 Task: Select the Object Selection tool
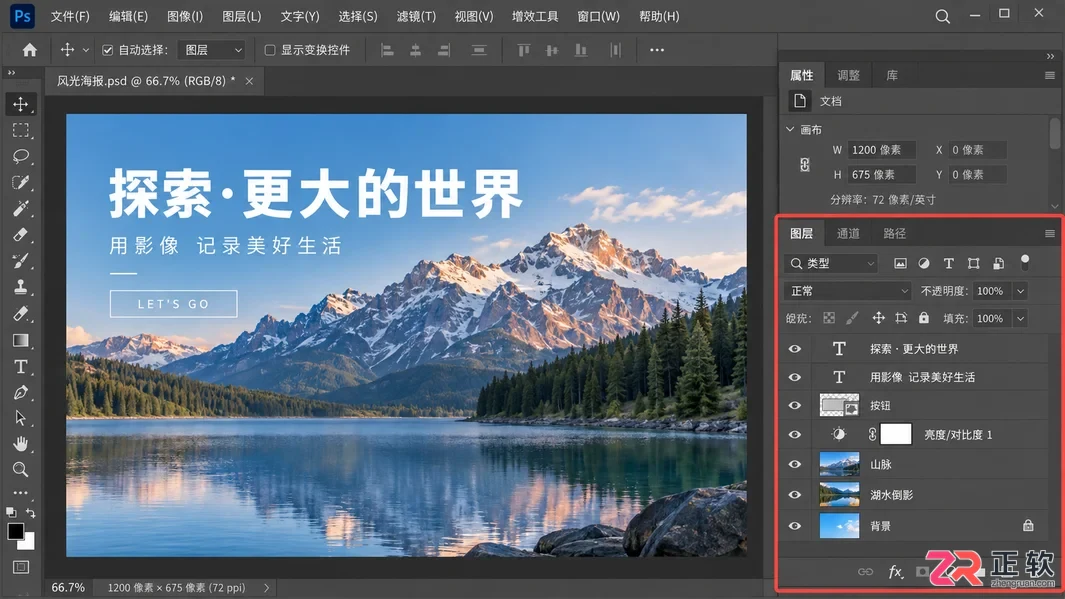click(20, 182)
